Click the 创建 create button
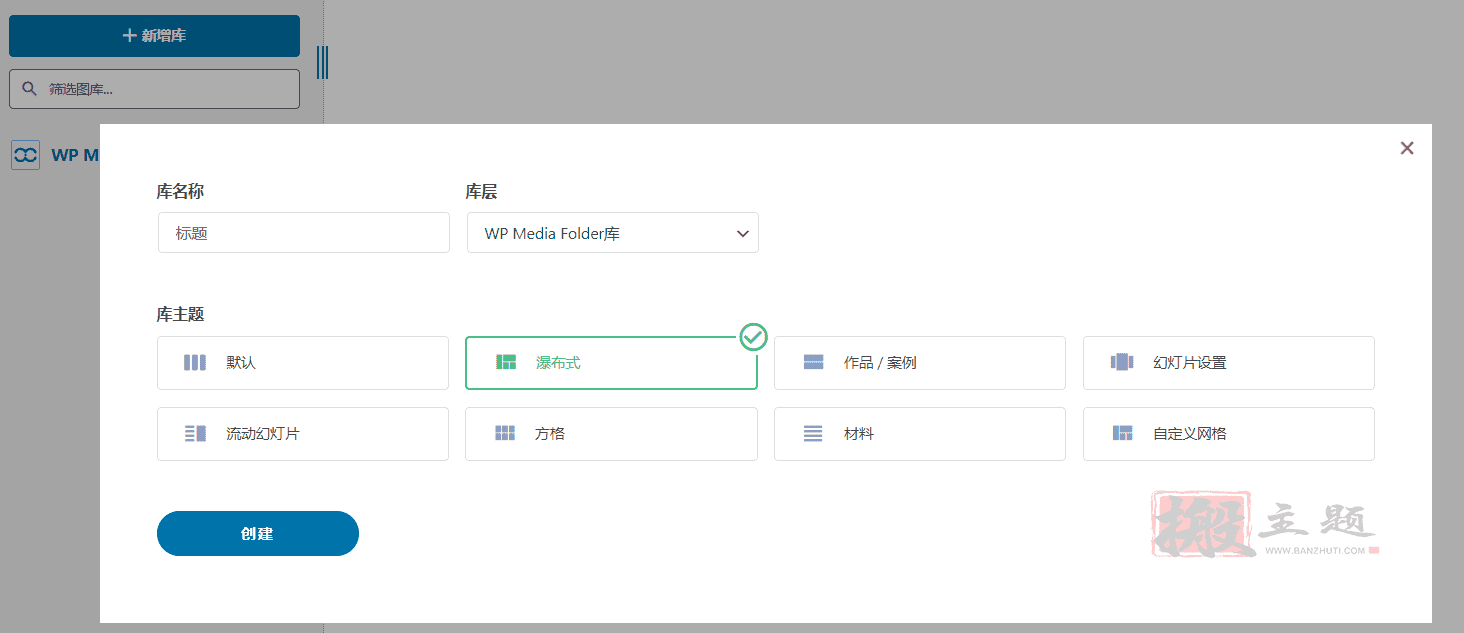The width and height of the screenshot is (1464, 633). 258,534
